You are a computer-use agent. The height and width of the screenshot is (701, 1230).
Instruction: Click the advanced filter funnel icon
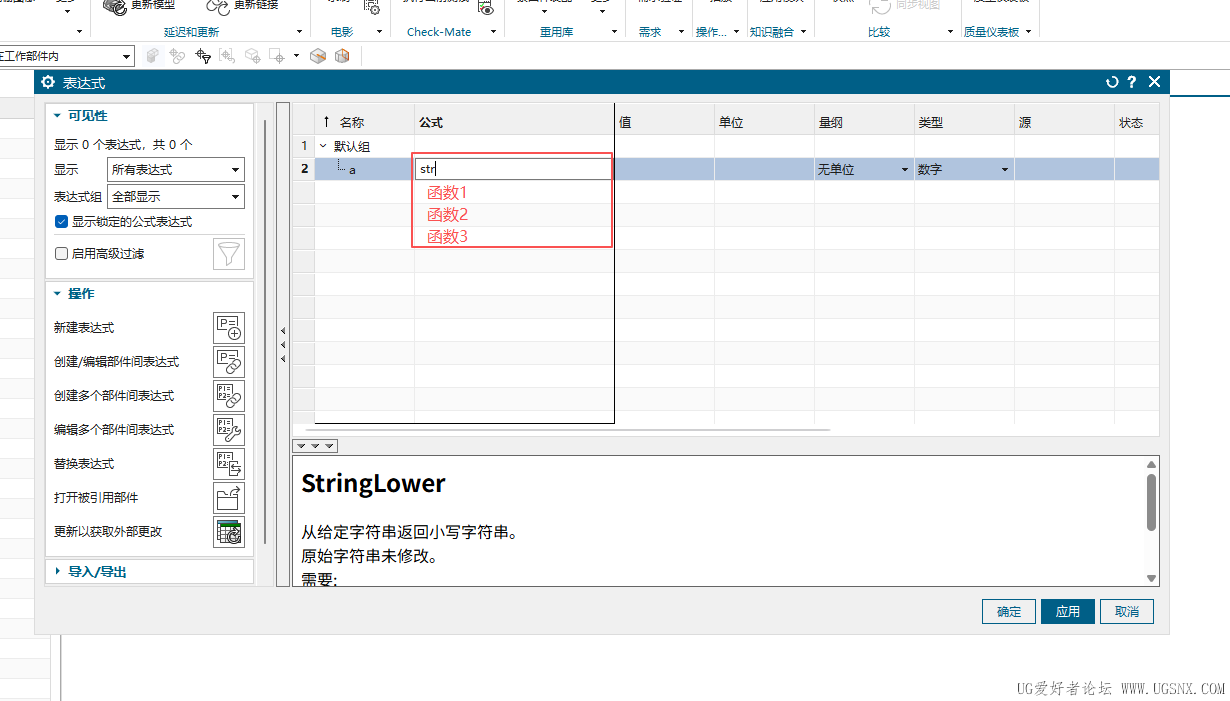pos(229,254)
